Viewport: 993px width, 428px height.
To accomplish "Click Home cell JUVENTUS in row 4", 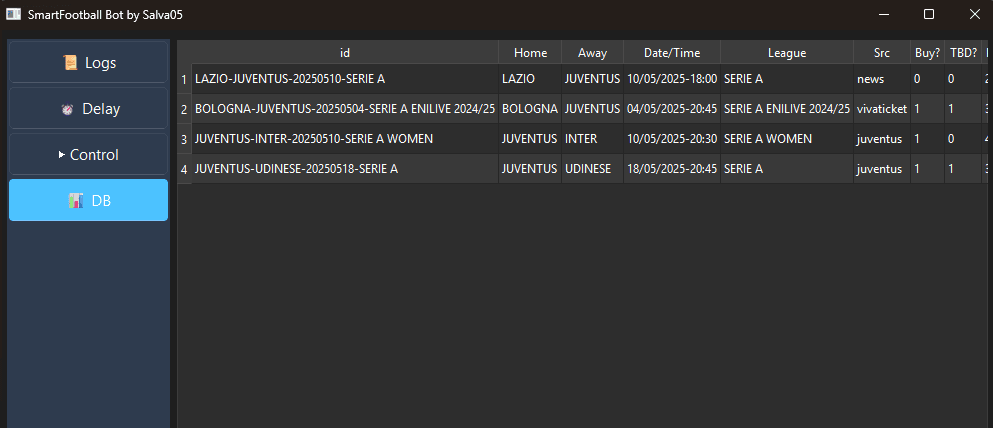I will pyautogui.click(x=530, y=169).
